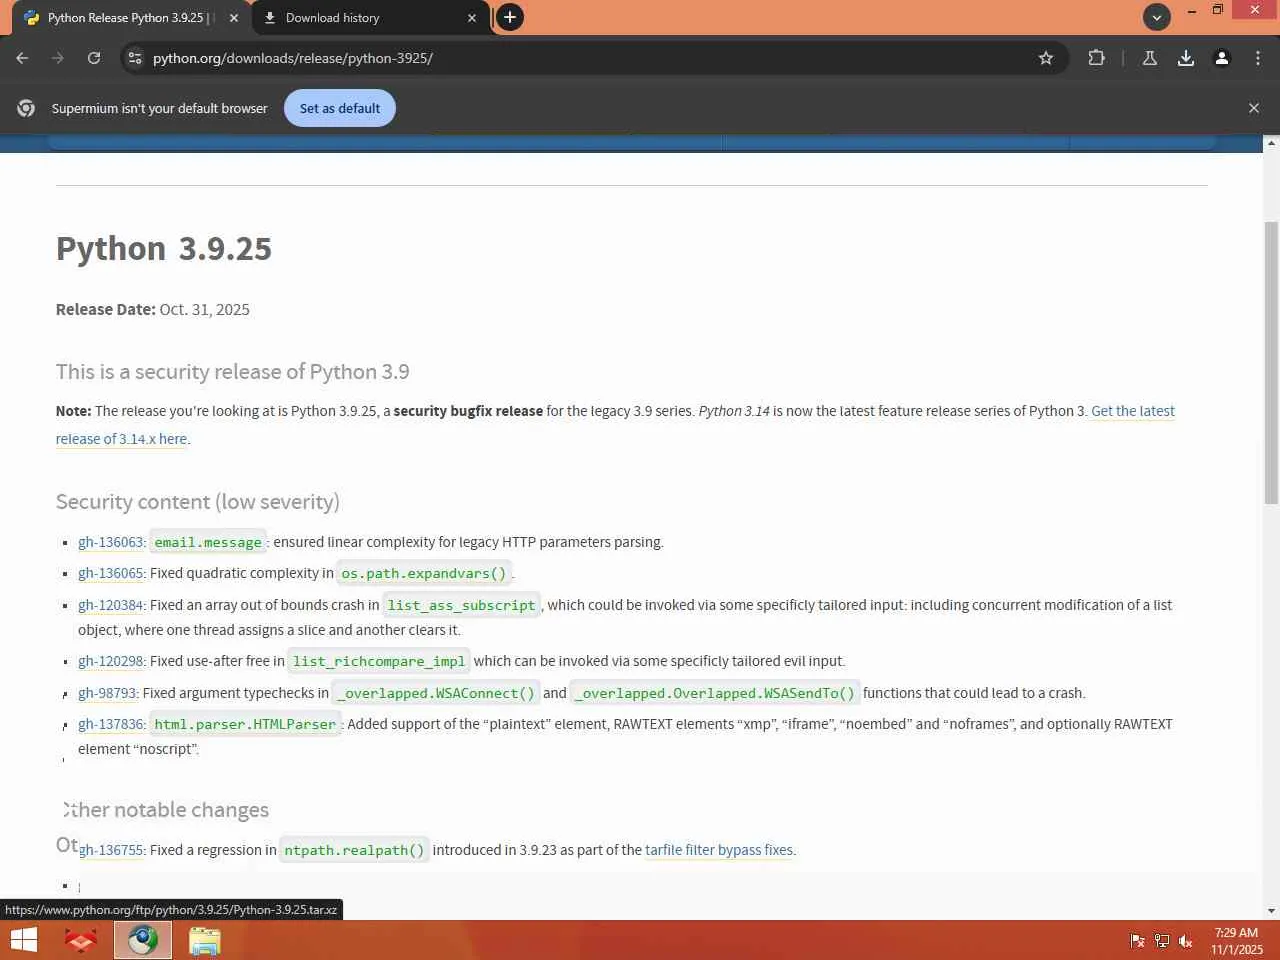Click the vertical scrollbar thumb
Image resolution: width=1280 pixels, height=960 pixels.
tap(1271, 362)
